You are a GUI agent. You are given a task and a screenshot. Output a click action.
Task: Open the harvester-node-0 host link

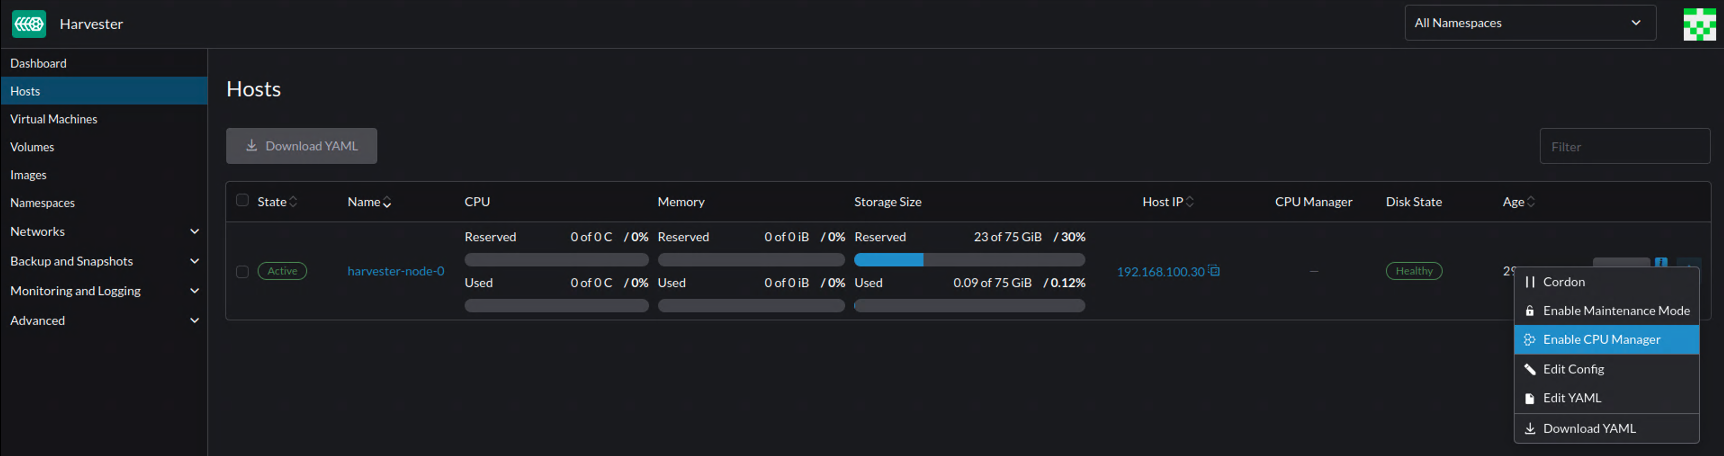[396, 271]
